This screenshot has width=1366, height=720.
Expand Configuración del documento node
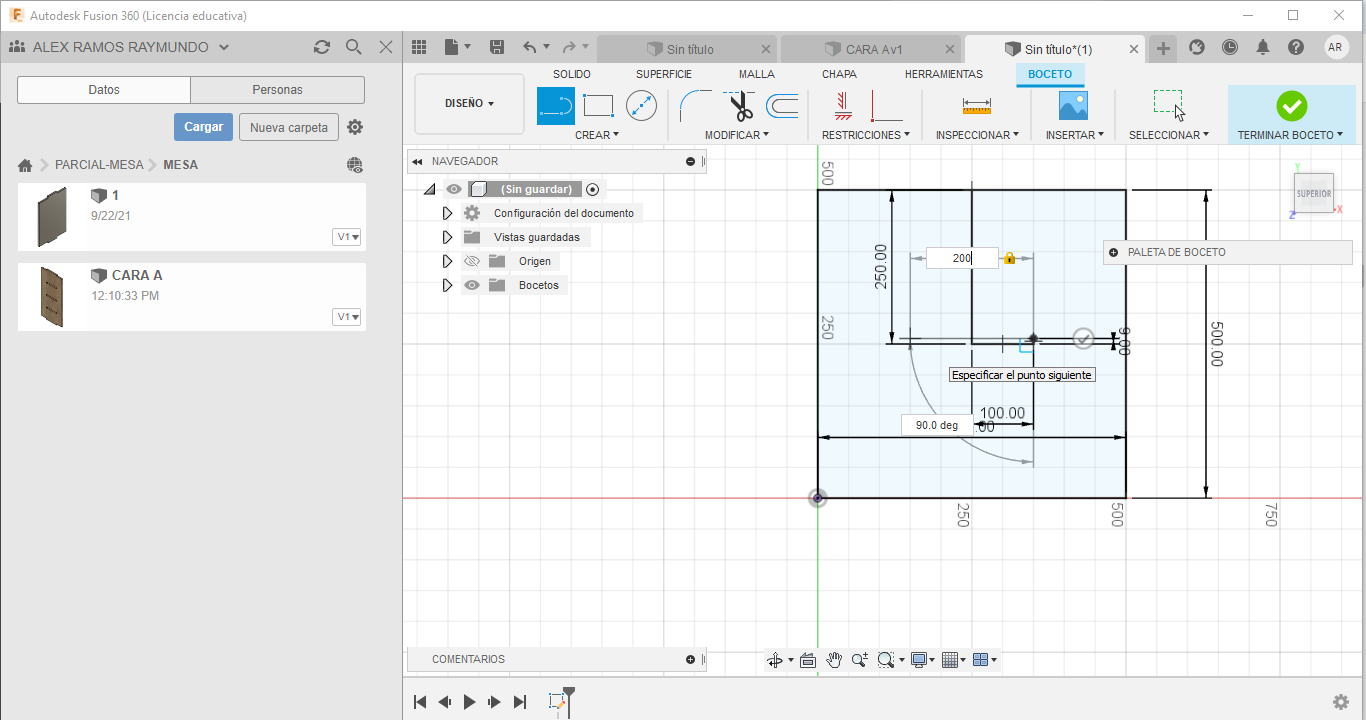tap(447, 213)
